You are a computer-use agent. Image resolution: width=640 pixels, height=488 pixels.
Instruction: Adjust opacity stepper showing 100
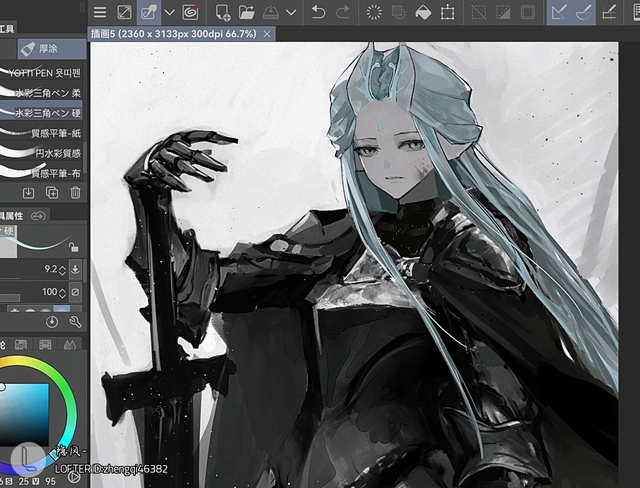(x=62, y=292)
